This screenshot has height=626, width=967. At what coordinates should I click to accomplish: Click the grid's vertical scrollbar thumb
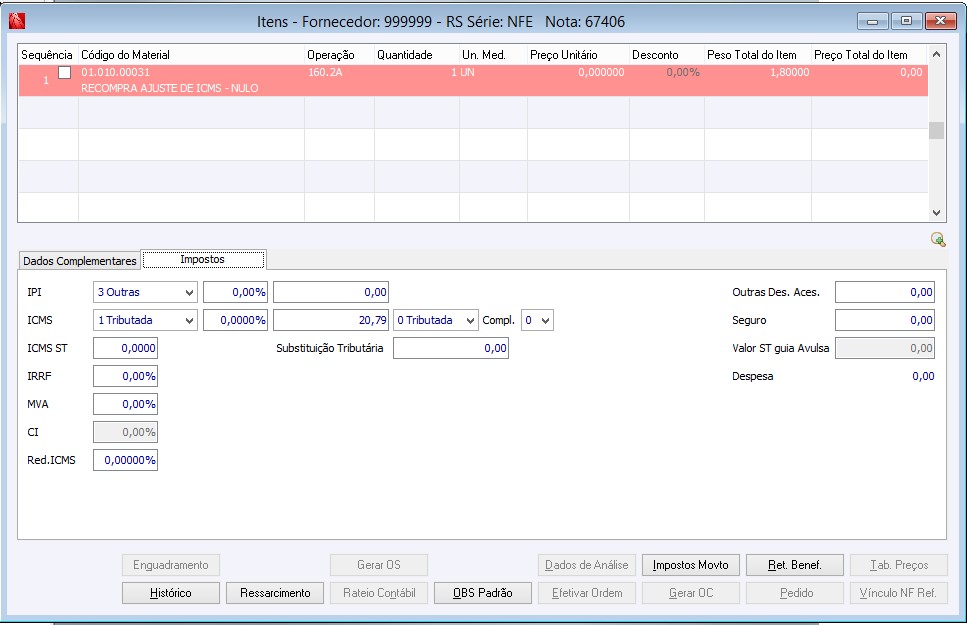[x=936, y=131]
